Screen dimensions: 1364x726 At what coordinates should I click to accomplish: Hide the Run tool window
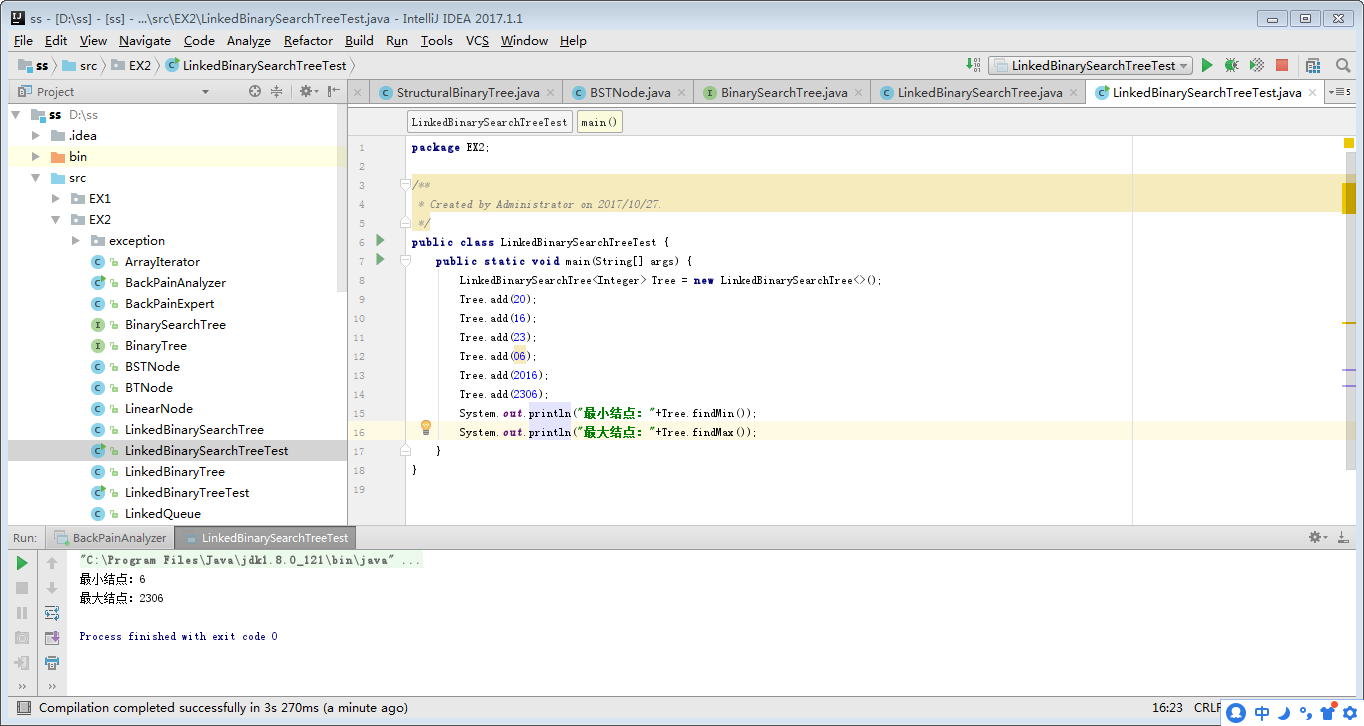point(1344,537)
